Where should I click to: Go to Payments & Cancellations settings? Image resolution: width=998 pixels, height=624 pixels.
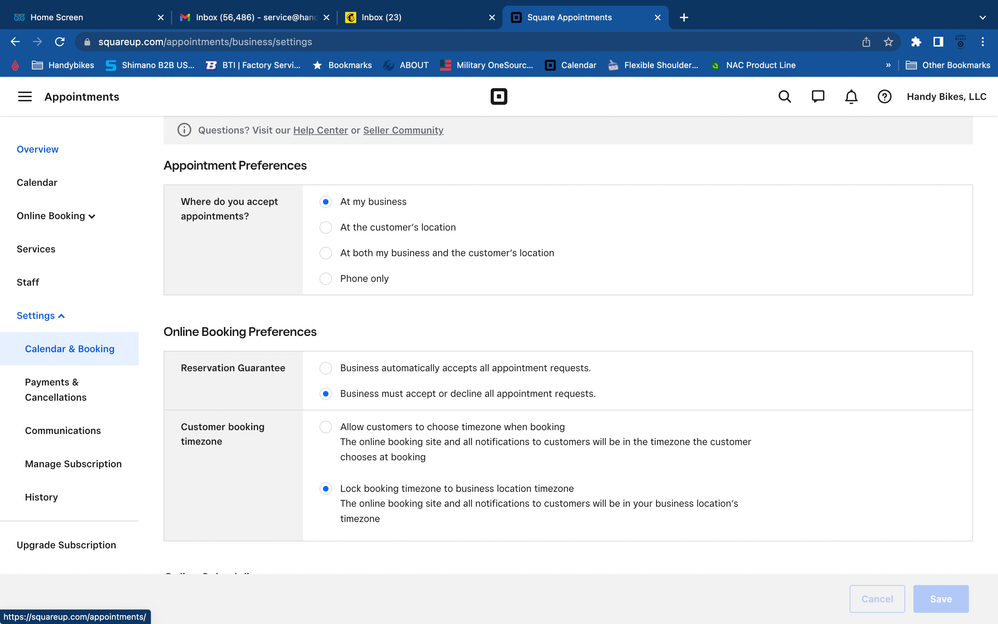pyautogui.click(x=55, y=390)
